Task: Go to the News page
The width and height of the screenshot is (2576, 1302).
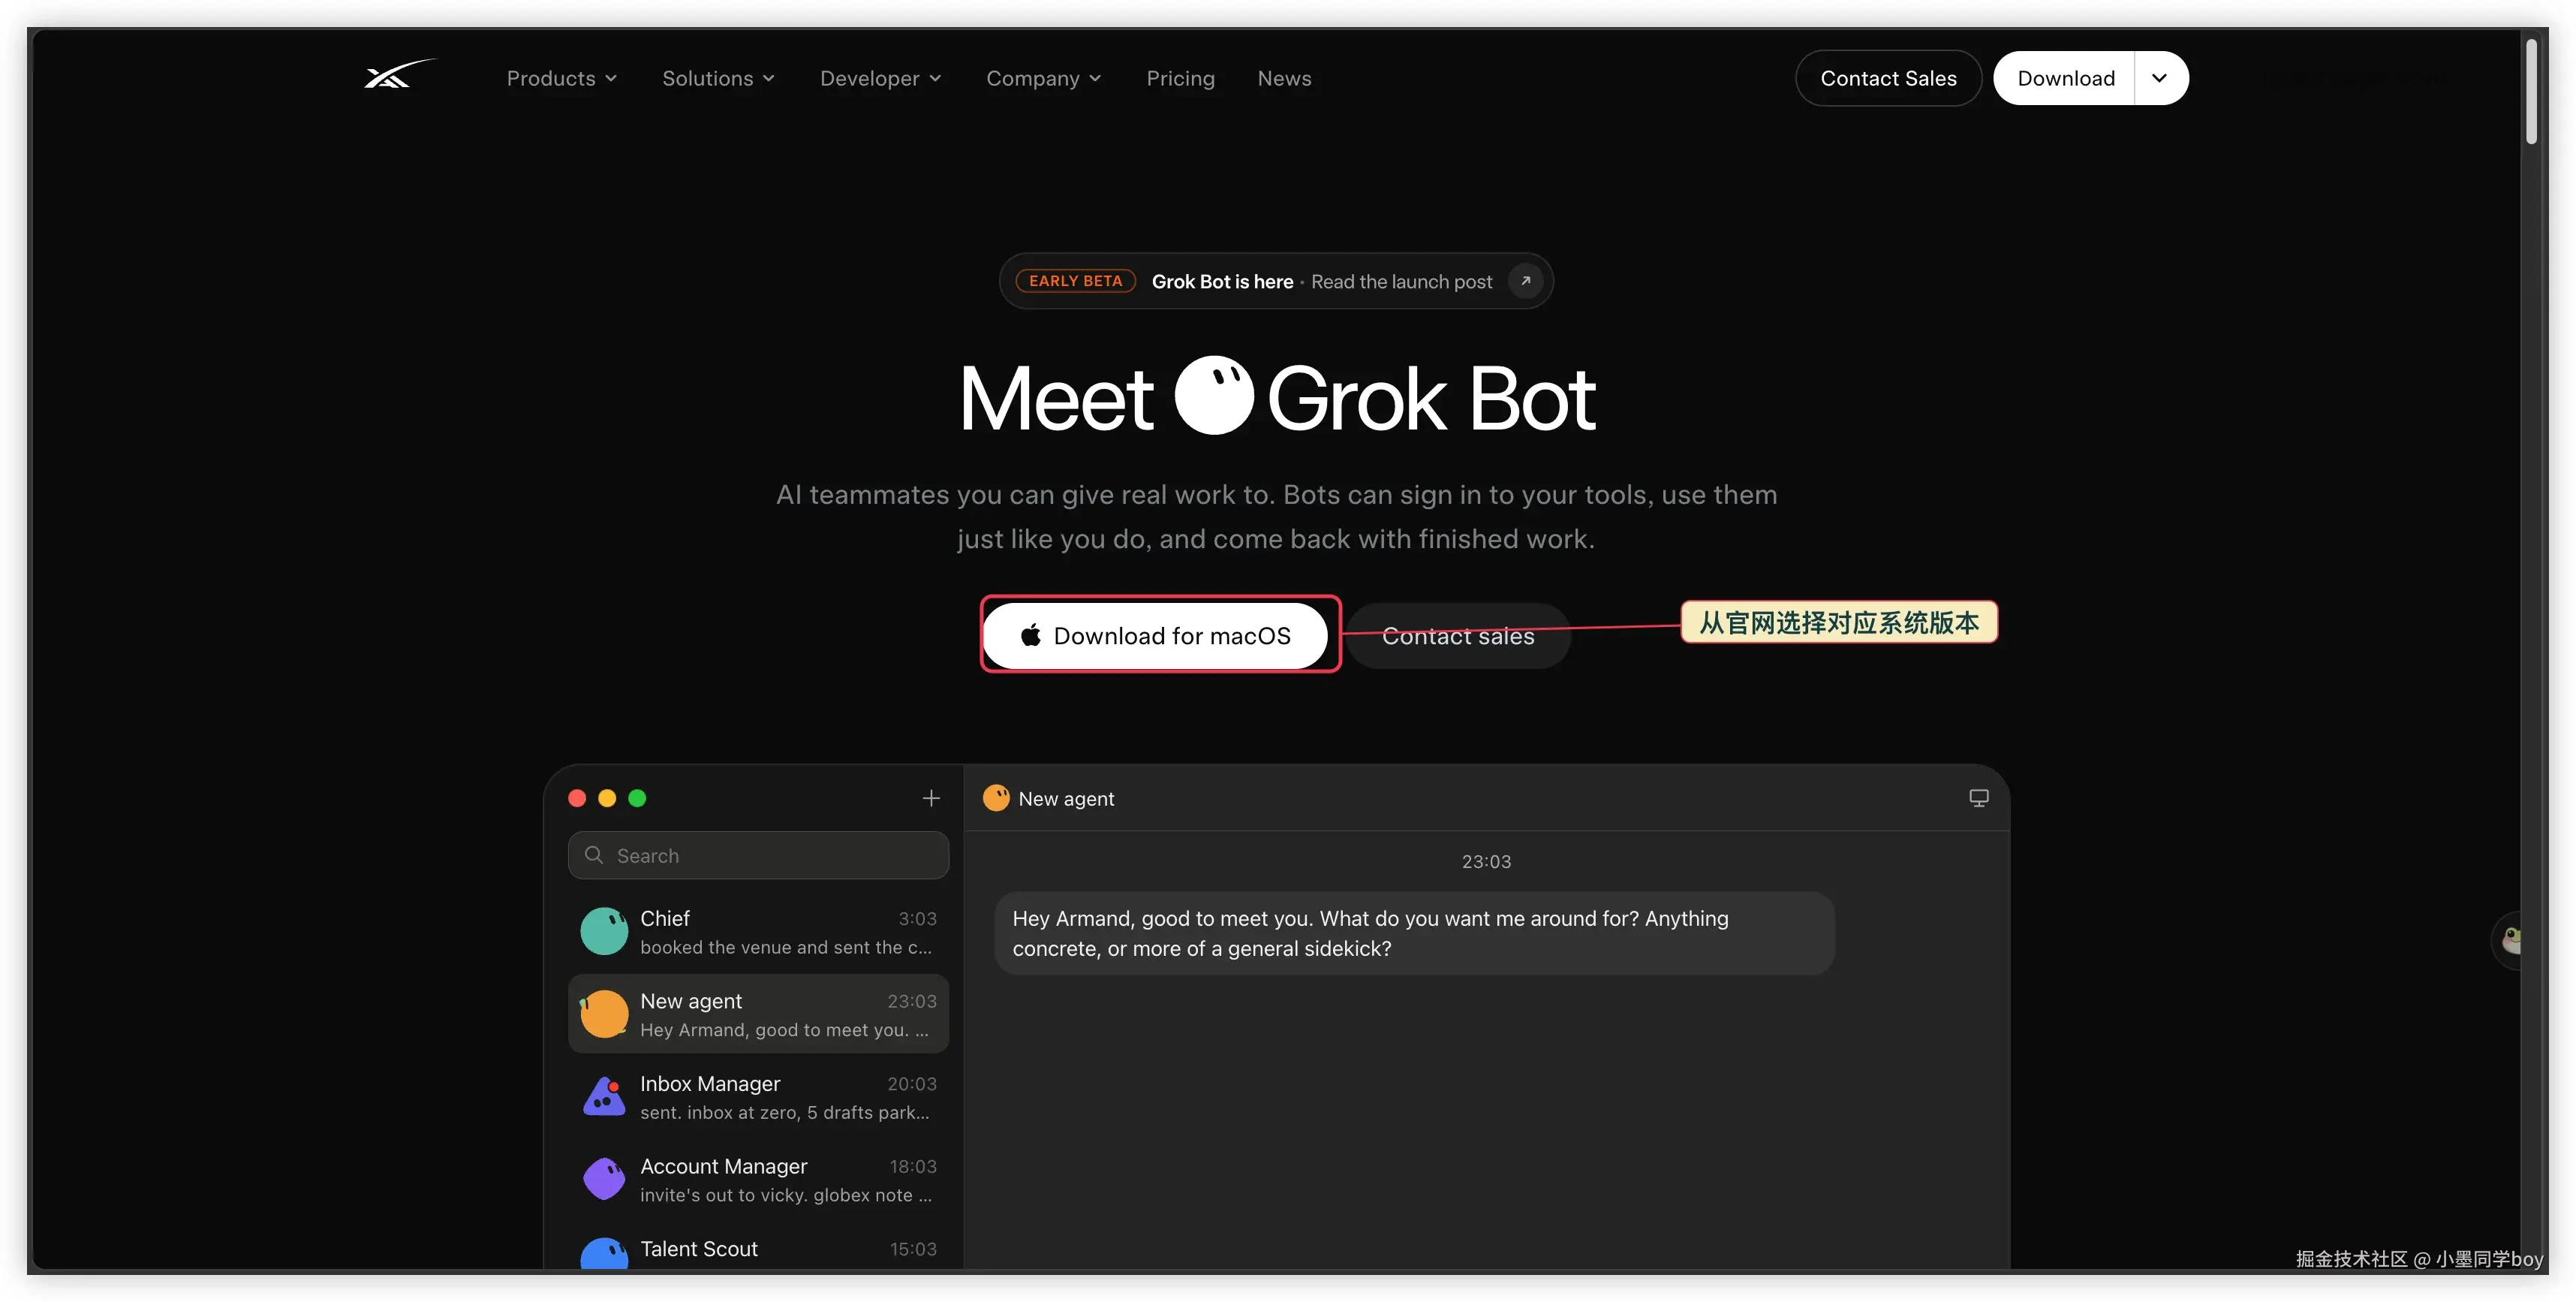Action: click(1284, 78)
